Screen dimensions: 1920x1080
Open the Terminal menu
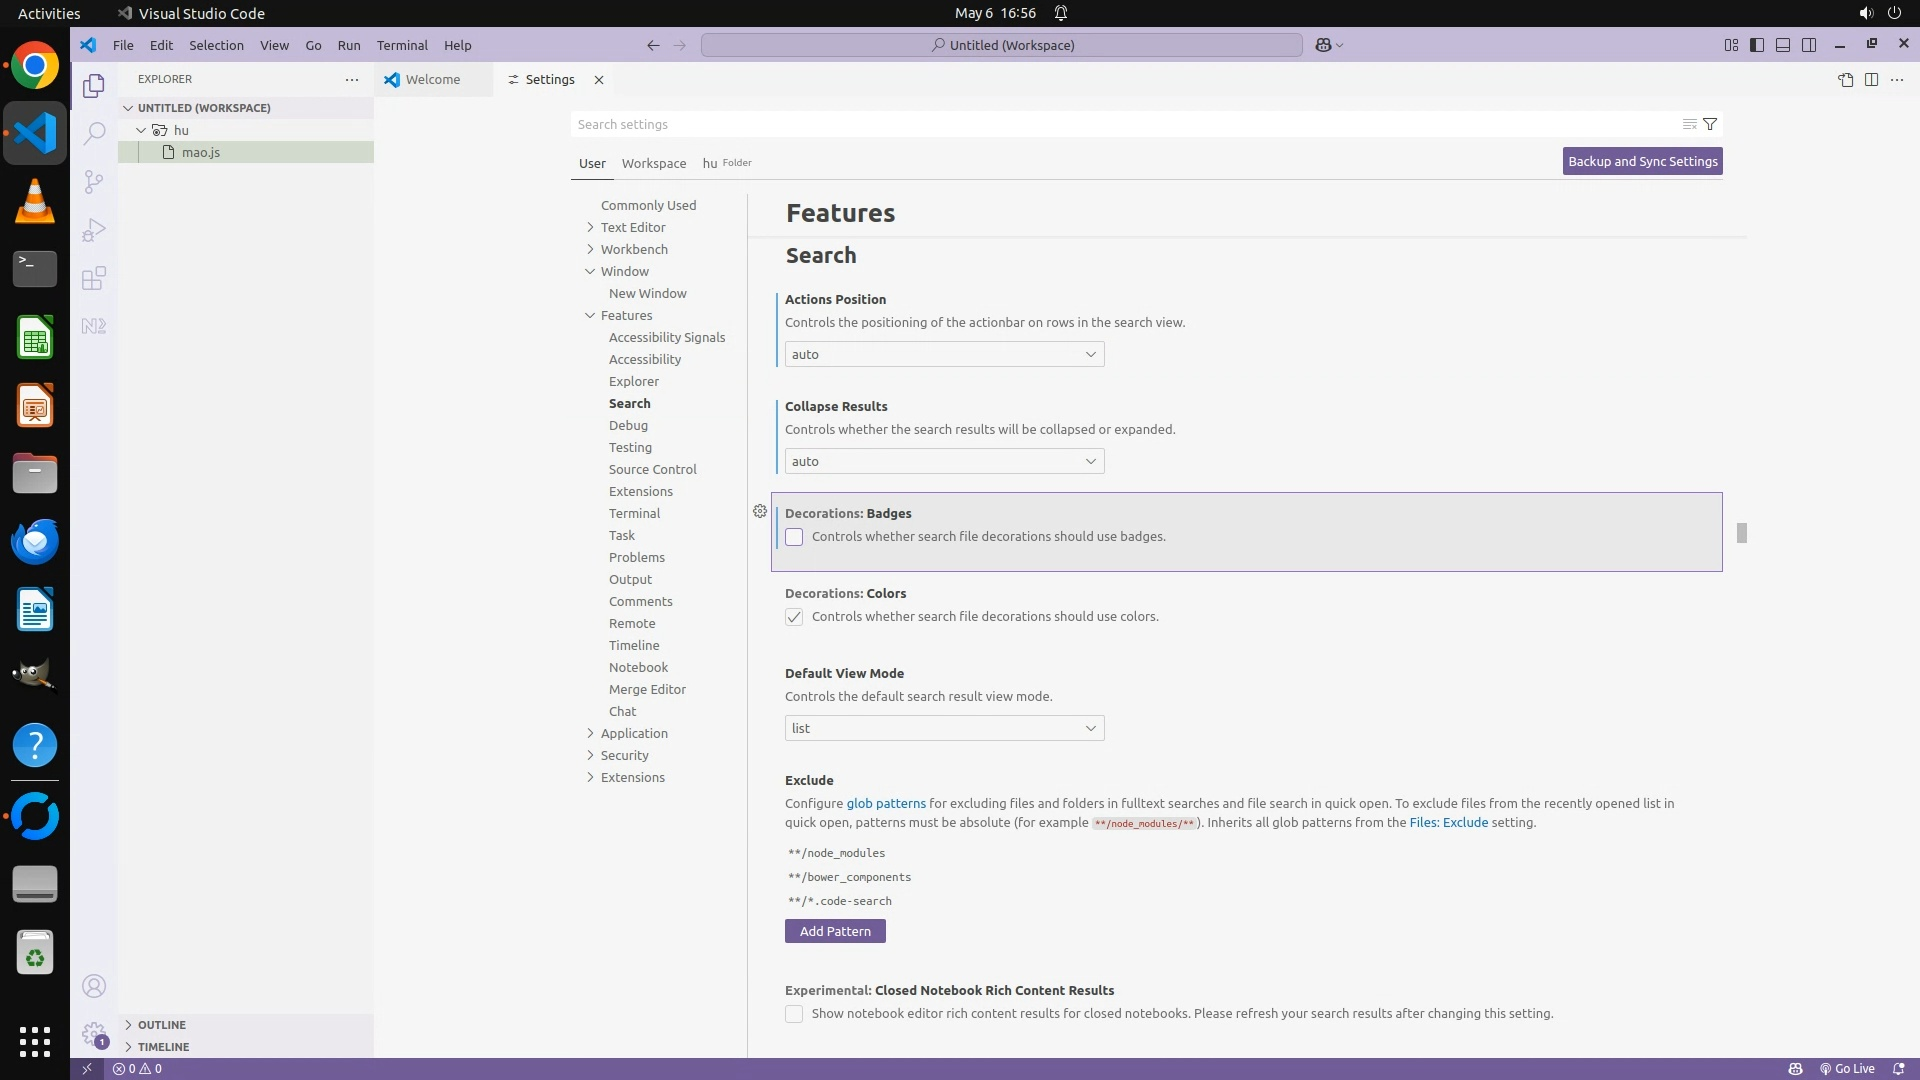click(402, 45)
